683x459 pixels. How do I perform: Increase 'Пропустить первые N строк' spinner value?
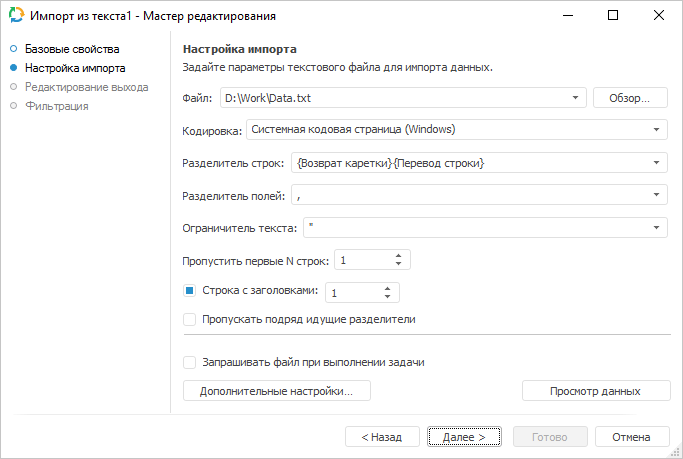(x=399, y=255)
